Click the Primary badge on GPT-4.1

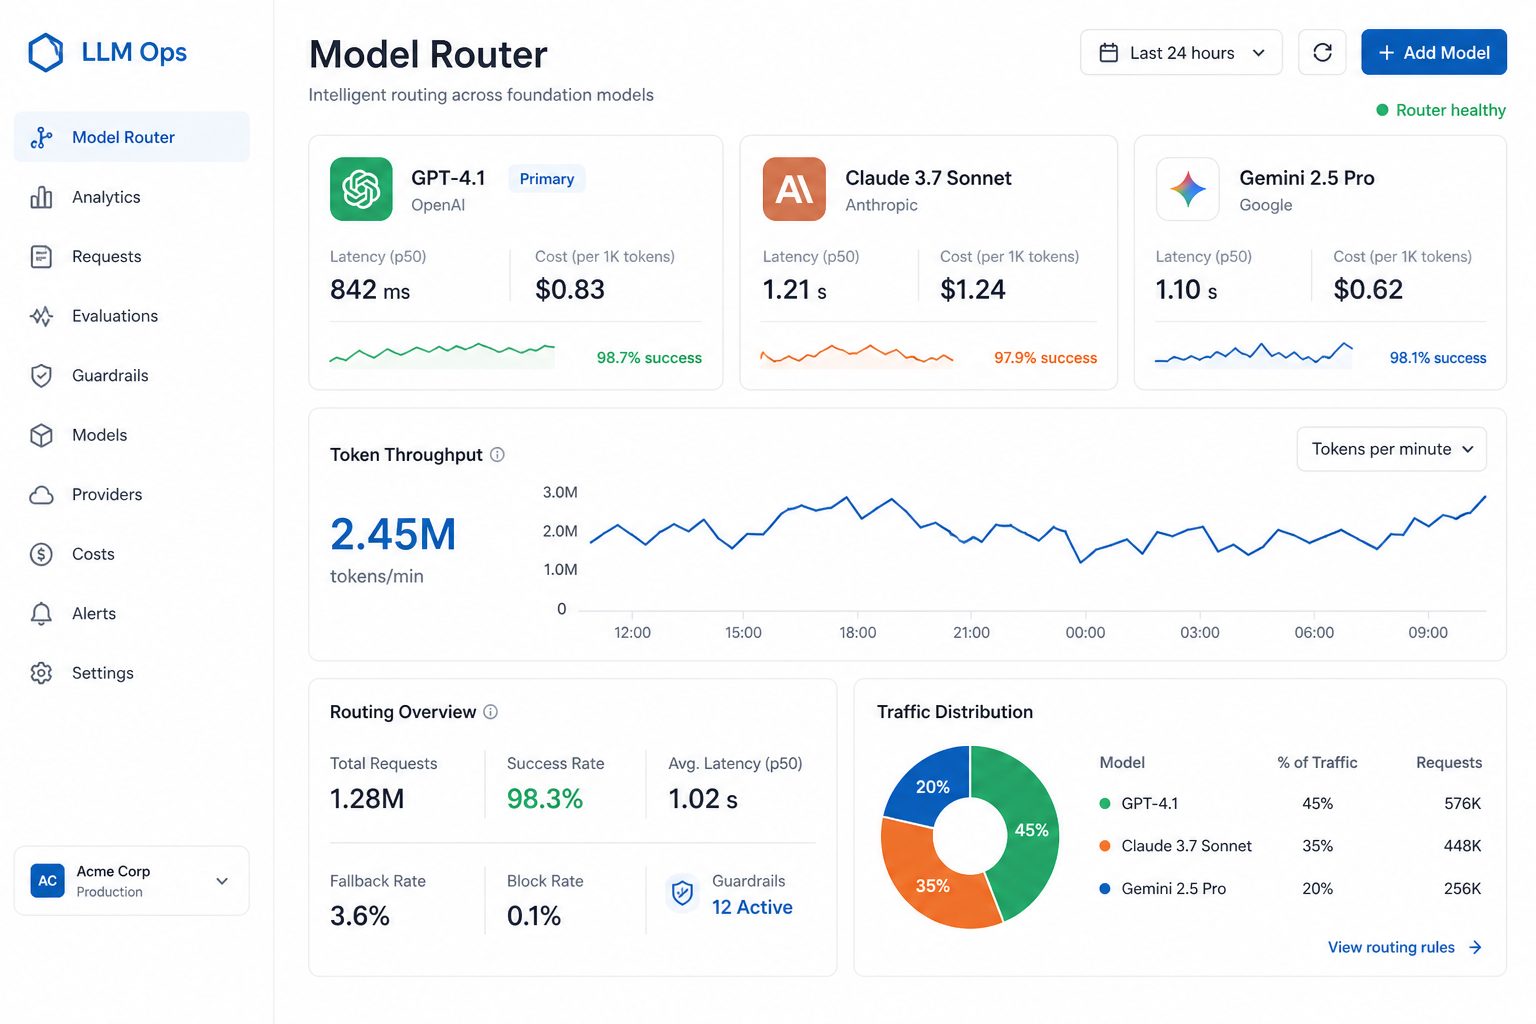[547, 179]
